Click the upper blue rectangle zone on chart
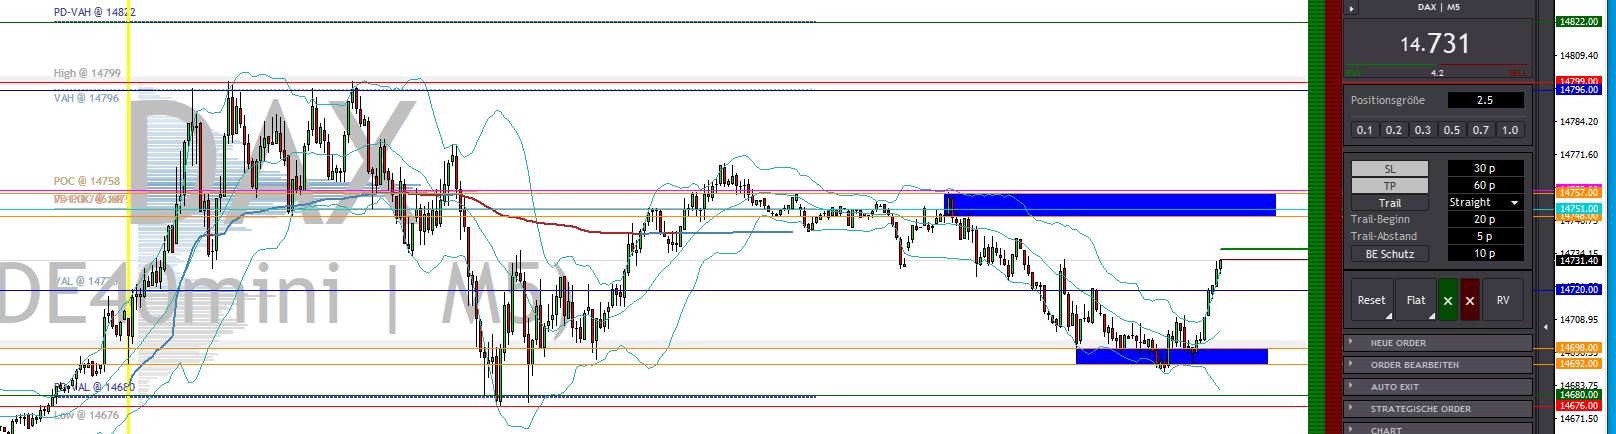This screenshot has height=434, width=1616. 1110,204
